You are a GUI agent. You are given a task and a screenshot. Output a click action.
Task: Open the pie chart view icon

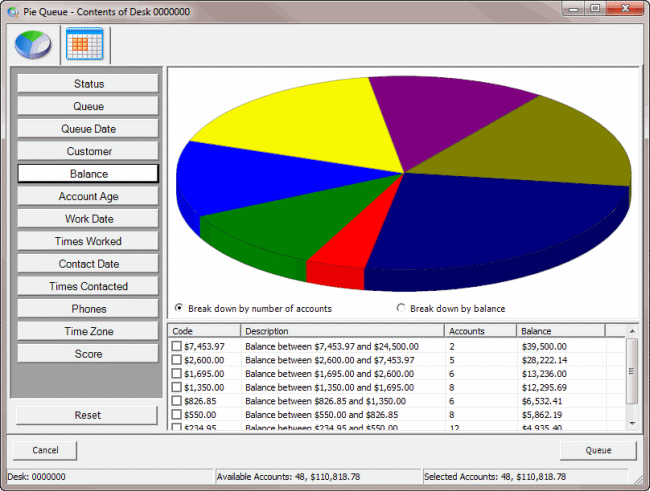tap(33, 44)
